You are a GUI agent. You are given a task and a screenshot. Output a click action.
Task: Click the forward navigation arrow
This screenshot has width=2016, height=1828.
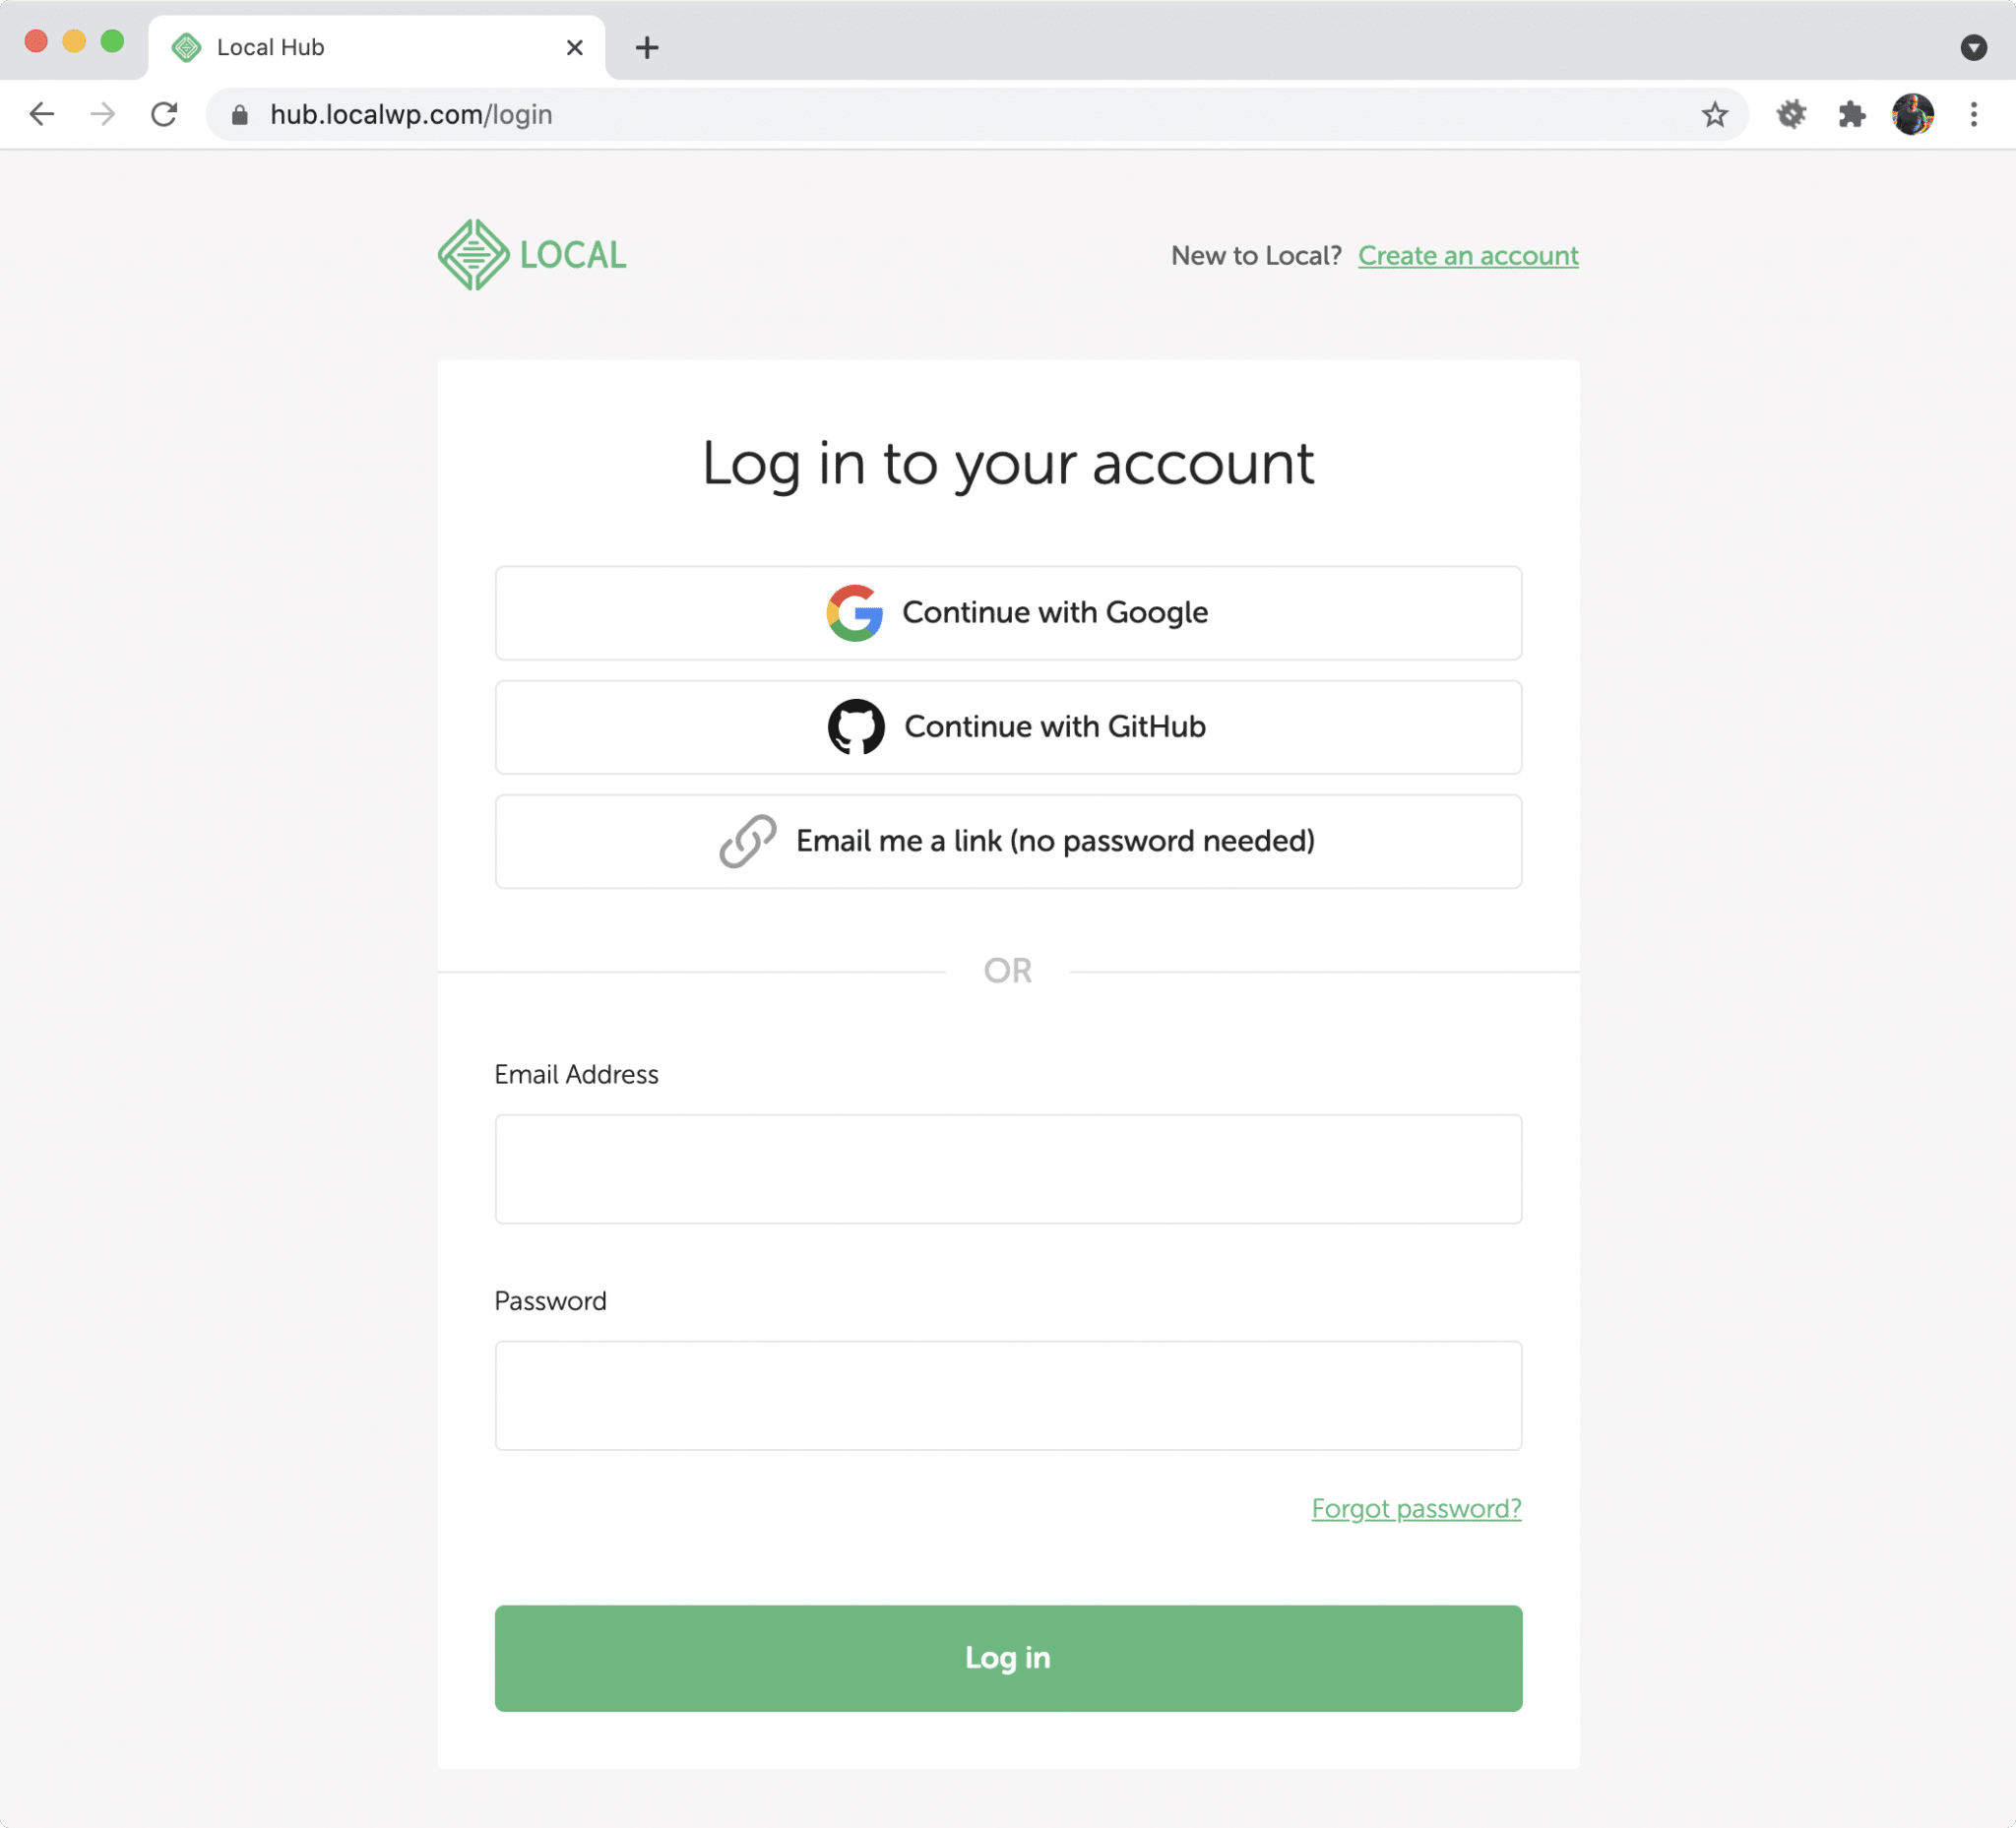(103, 114)
